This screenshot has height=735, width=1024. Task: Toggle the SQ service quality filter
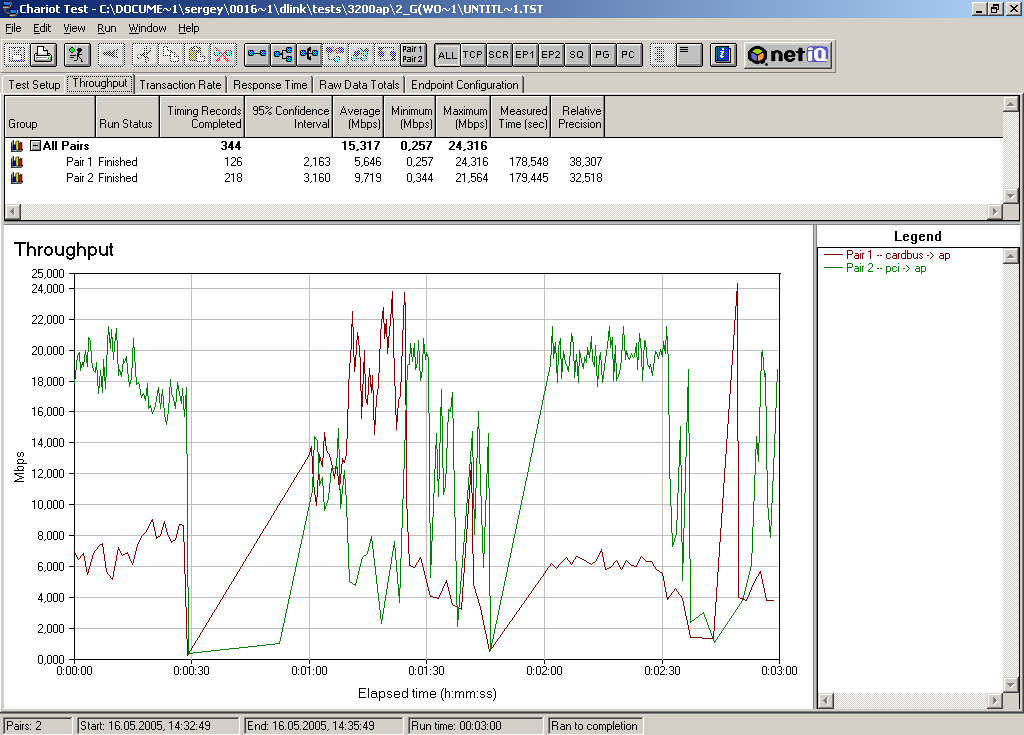click(x=576, y=55)
